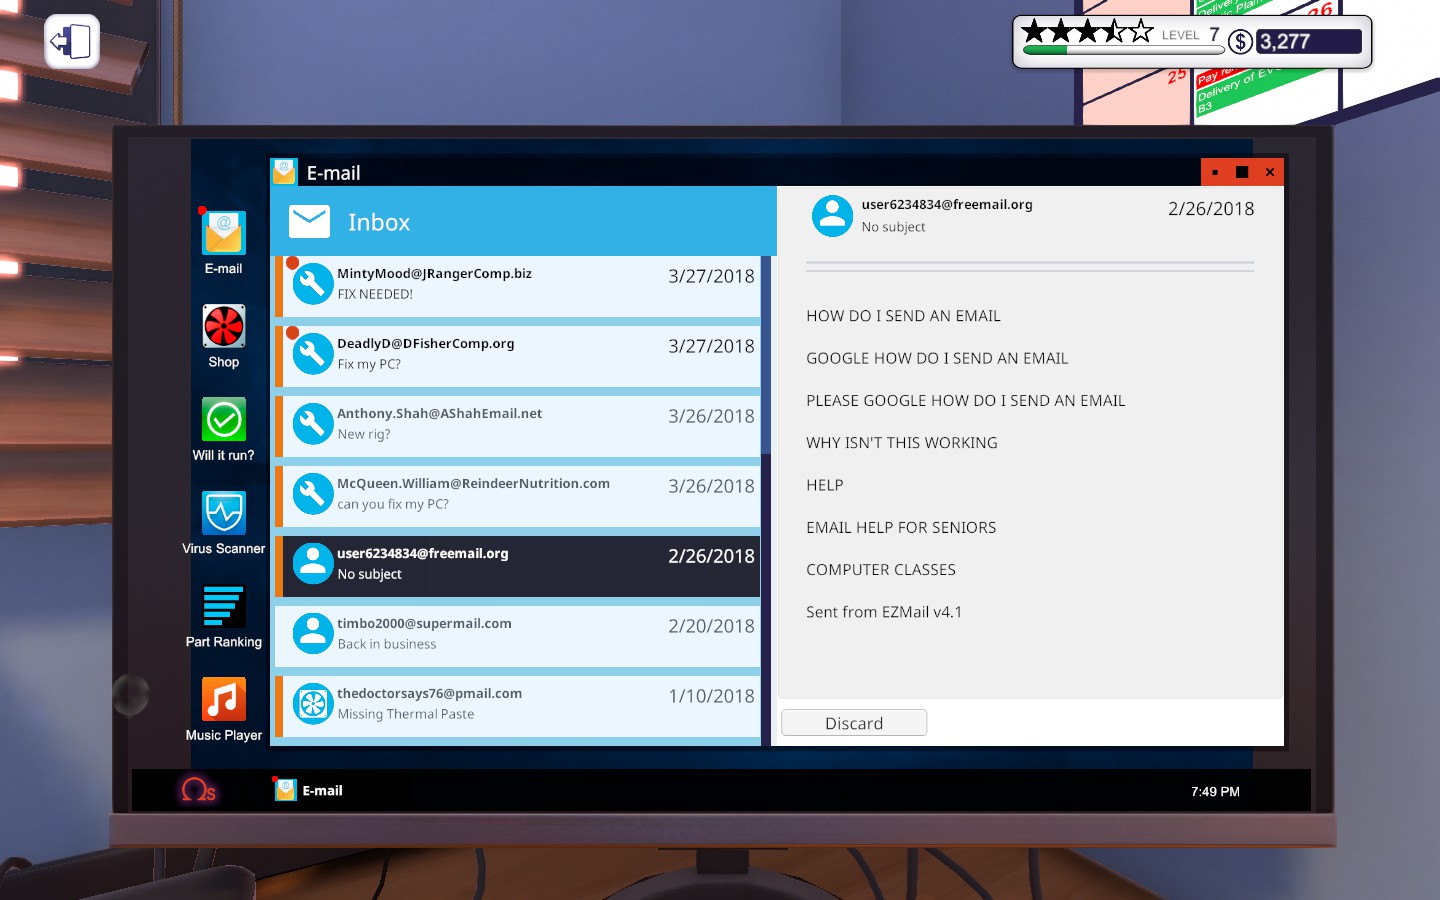Click the OmegaOS start logo in taskbar

pos(198,790)
